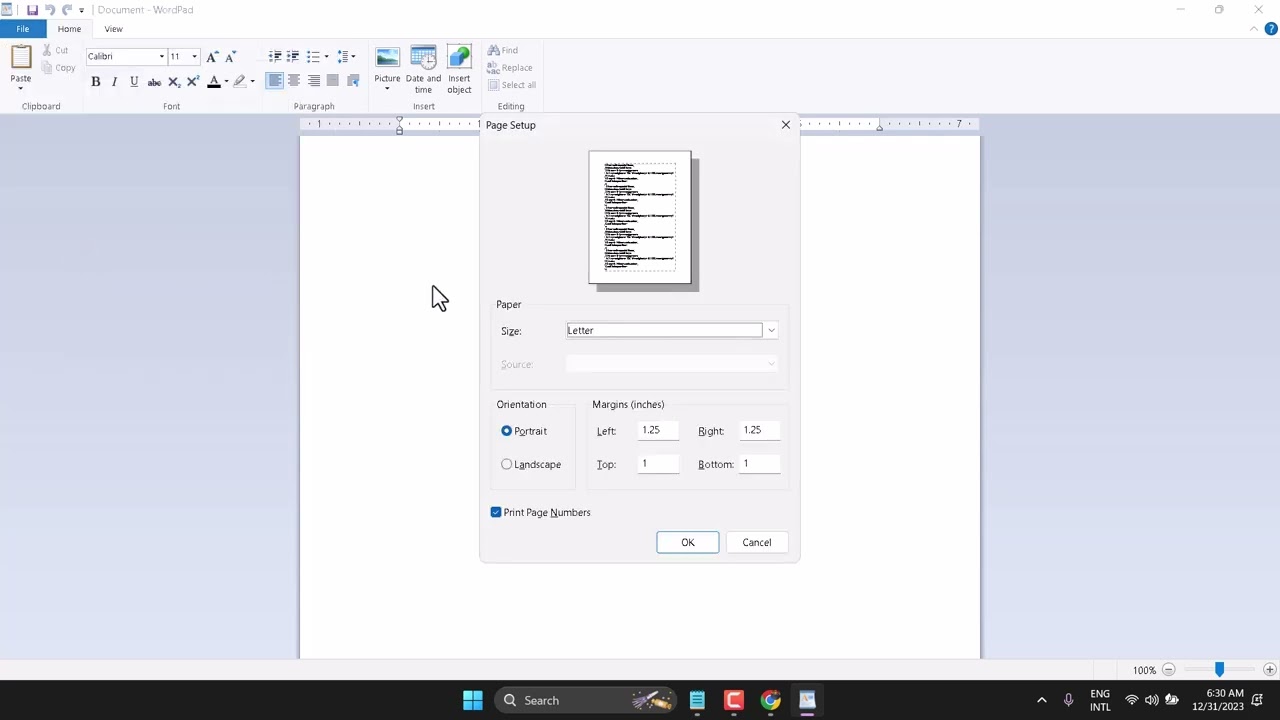The width and height of the screenshot is (1280, 720).
Task: Click the Cut scissors icon
Action: (x=47, y=50)
